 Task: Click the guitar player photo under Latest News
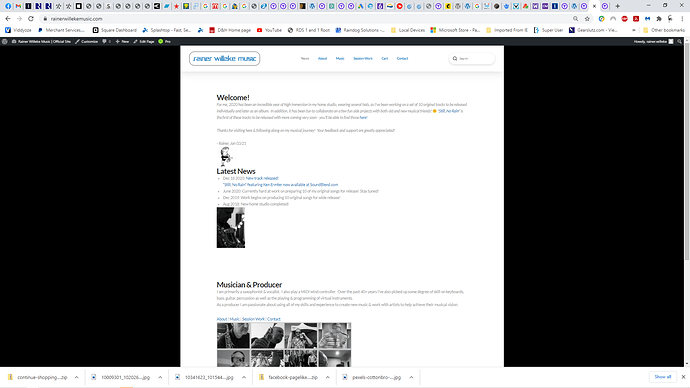231,227
